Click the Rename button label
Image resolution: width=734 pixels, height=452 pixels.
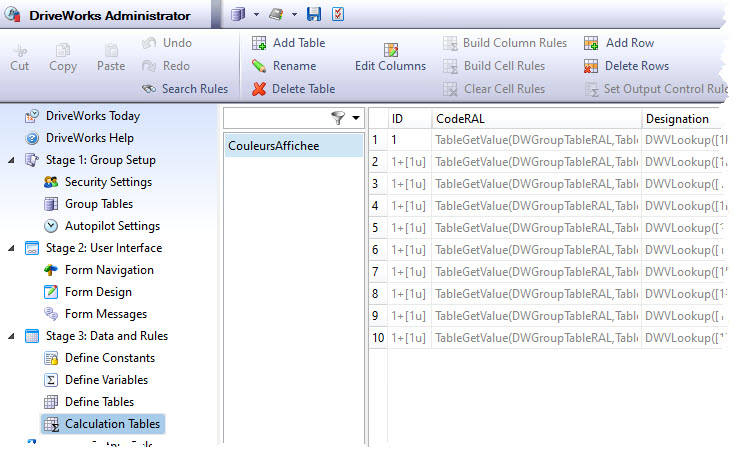click(x=294, y=66)
